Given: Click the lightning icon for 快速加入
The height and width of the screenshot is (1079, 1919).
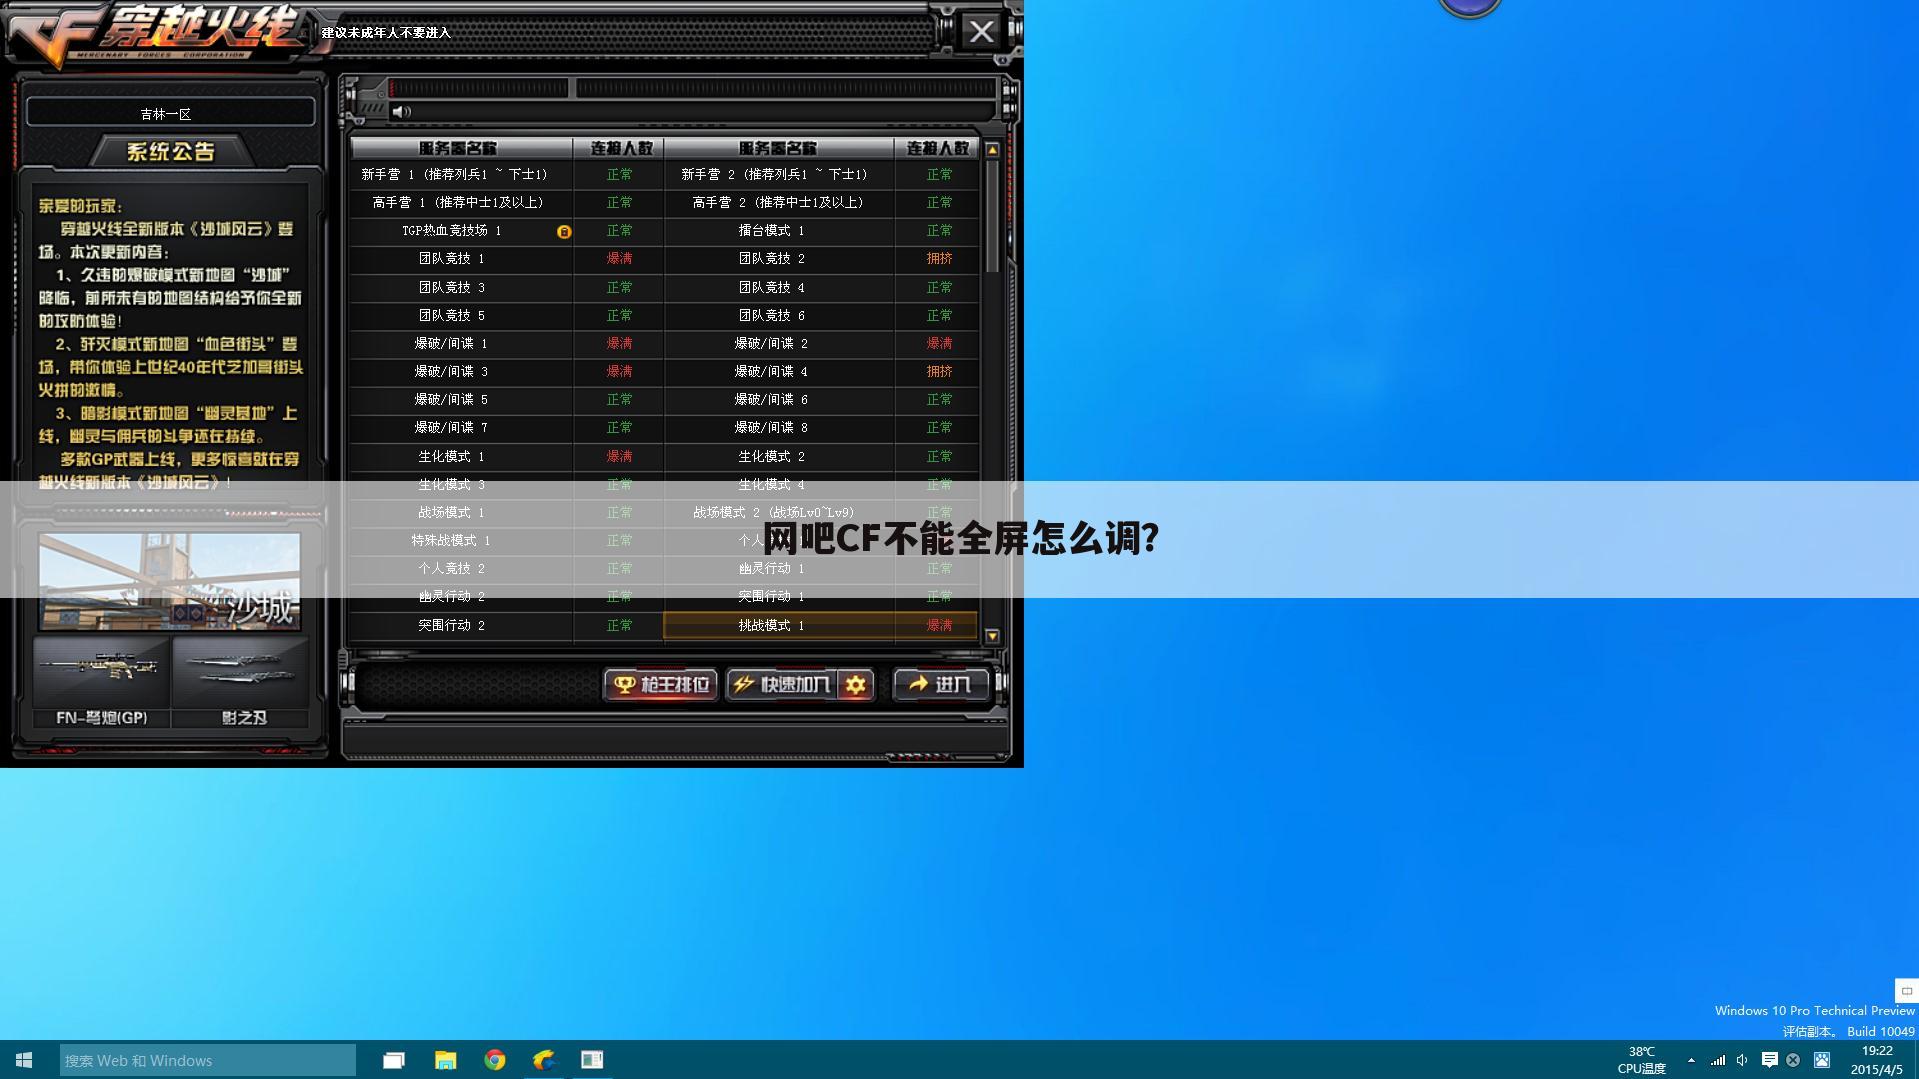Looking at the screenshot, I should point(742,685).
